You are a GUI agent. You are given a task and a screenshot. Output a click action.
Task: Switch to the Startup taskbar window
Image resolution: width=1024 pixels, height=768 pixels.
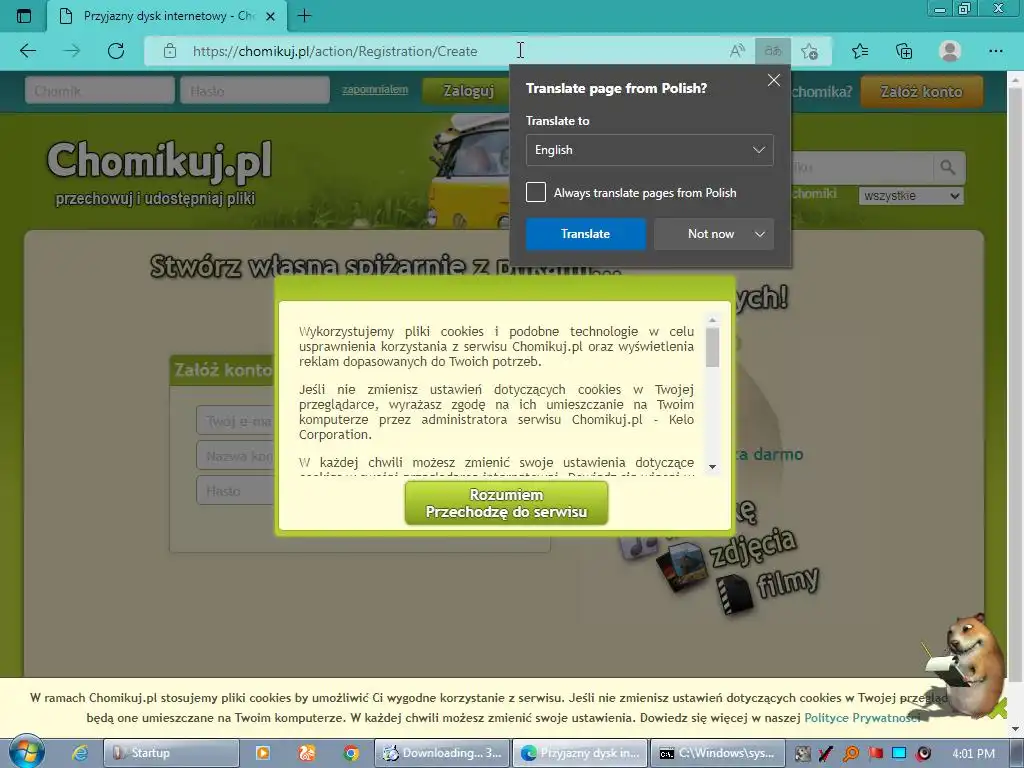click(171, 753)
